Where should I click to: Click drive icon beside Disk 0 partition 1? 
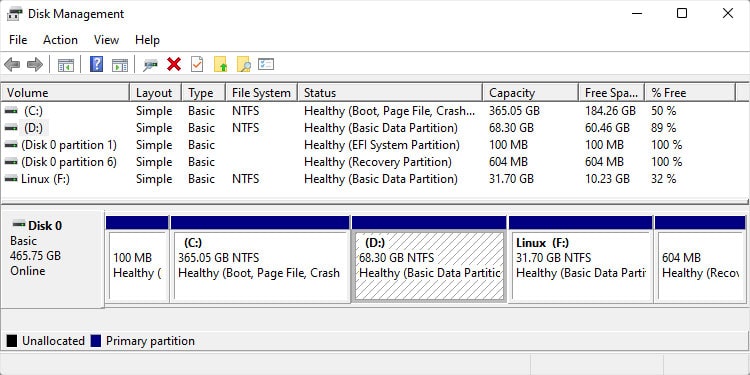[x=11, y=145]
